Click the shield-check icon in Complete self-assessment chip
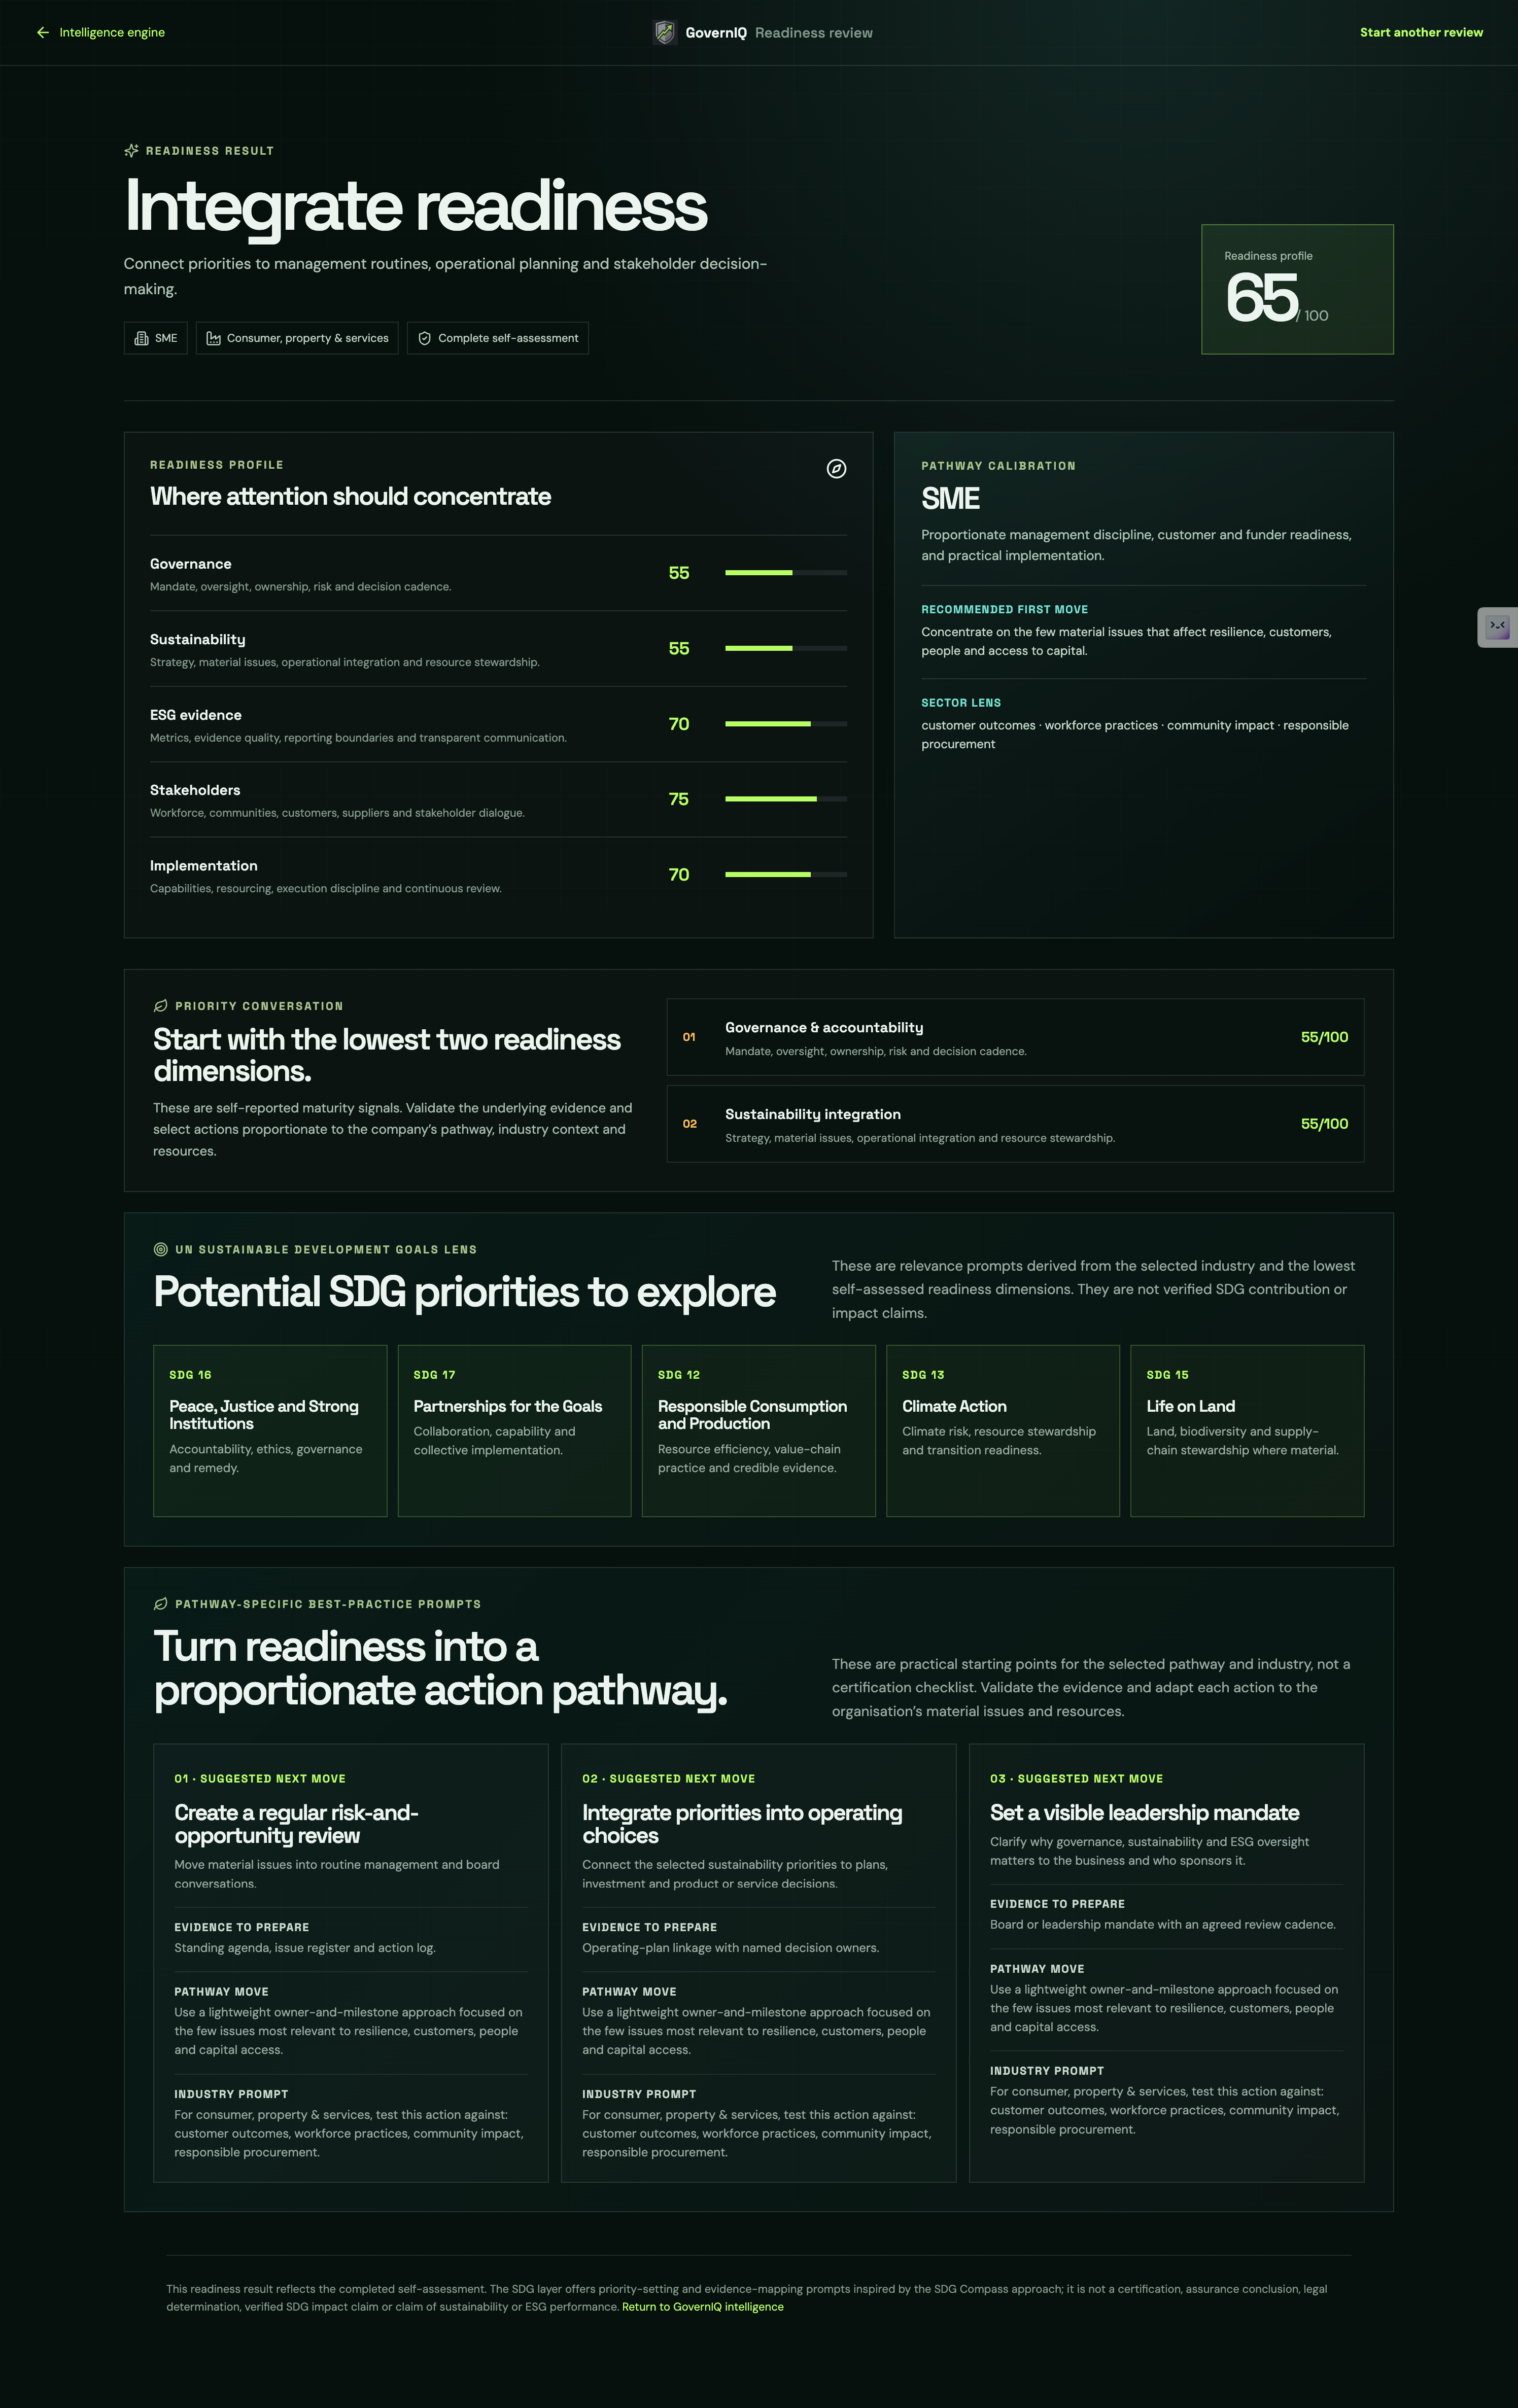The height and width of the screenshot is (2408, 1518). [424, 338]
